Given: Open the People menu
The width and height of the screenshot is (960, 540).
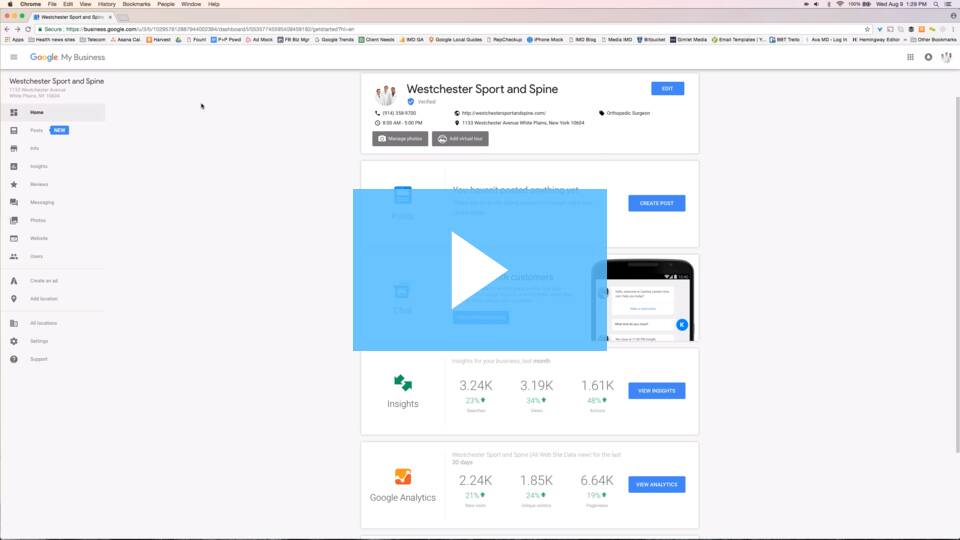Looking at the screenshot, I should point(165,4).
